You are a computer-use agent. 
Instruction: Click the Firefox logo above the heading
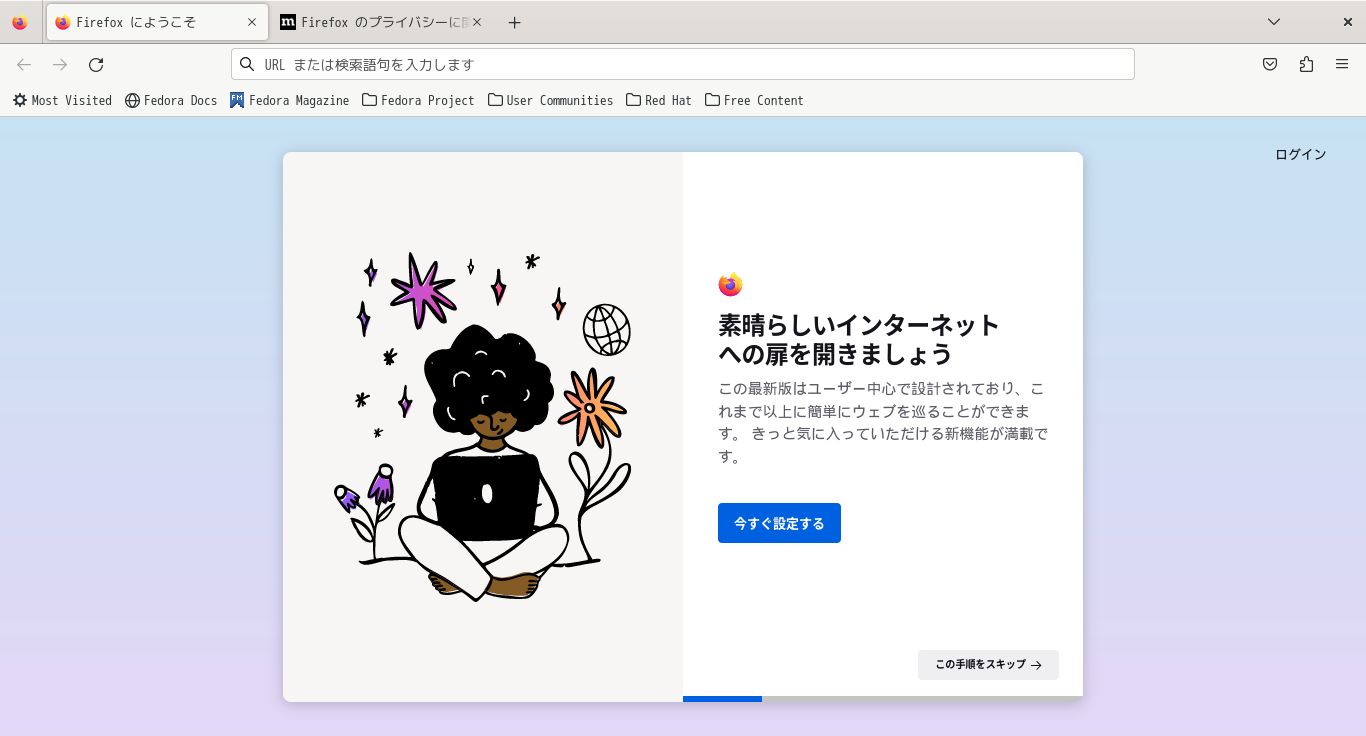730,285
